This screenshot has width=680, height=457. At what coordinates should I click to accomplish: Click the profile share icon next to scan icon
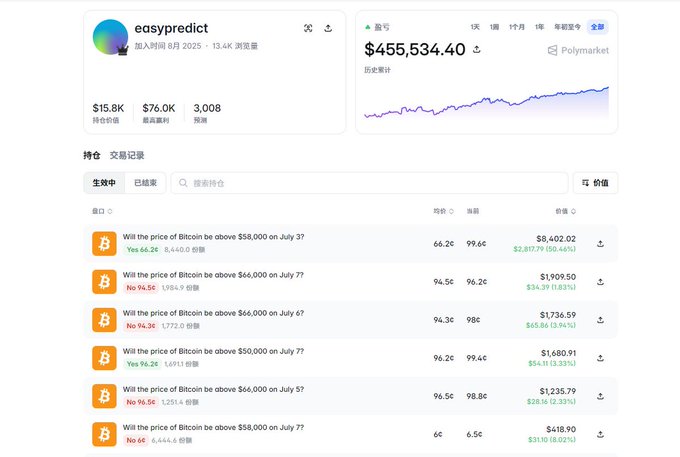328,28
